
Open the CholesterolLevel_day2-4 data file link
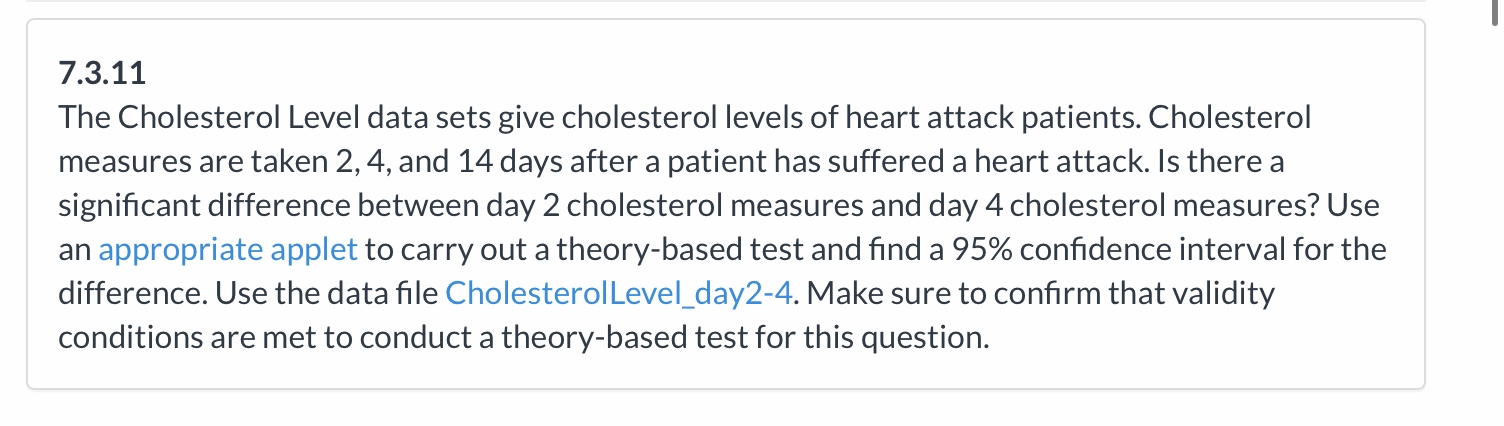coord(619,293)
